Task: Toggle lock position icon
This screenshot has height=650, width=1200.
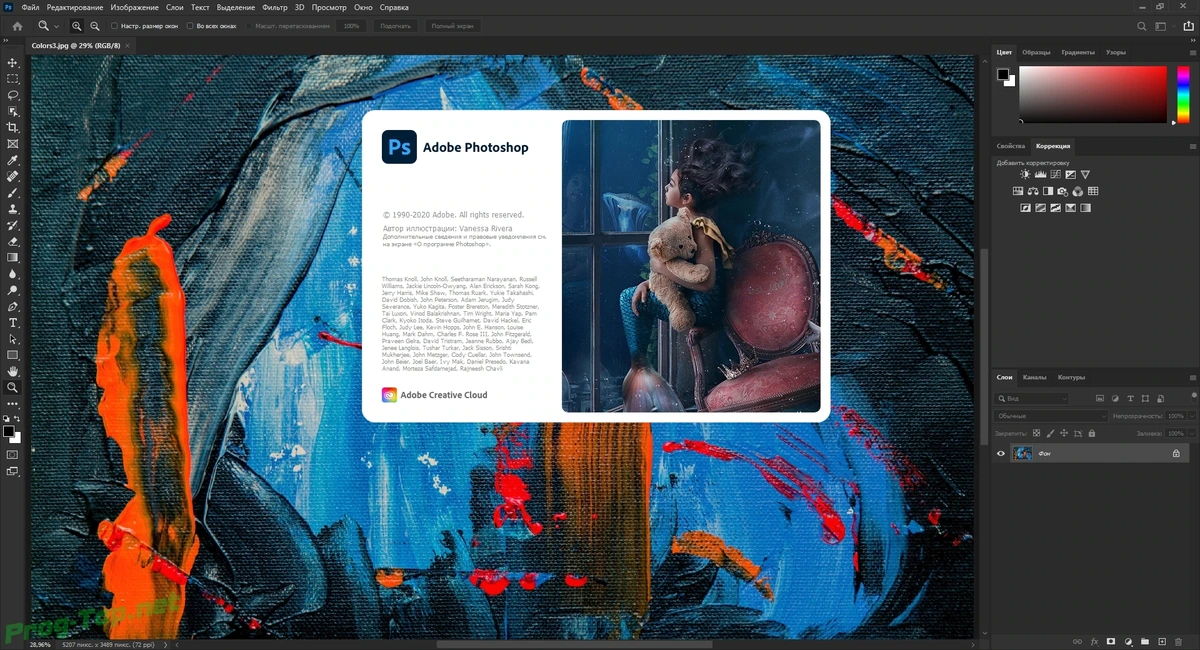Action: point(1064,433)
